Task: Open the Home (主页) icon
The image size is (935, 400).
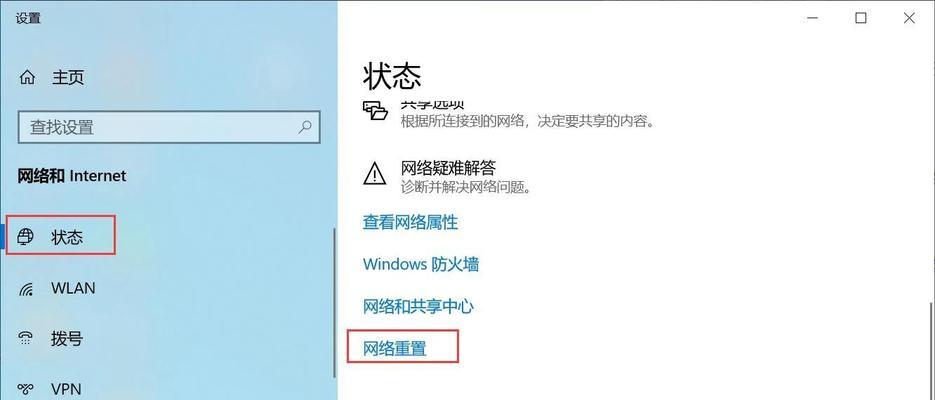Action: (27, 77)
